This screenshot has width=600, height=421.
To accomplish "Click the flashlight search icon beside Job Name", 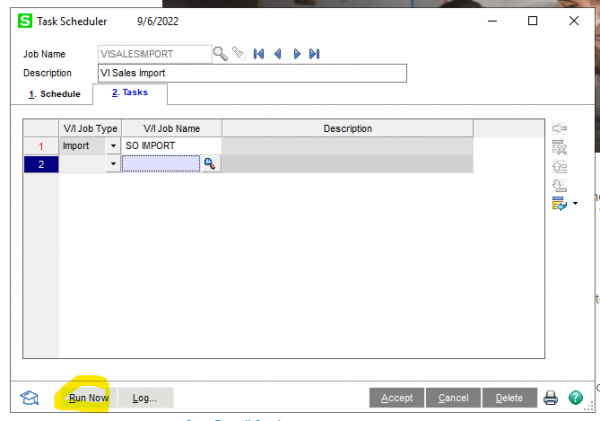I will [240, 53].
